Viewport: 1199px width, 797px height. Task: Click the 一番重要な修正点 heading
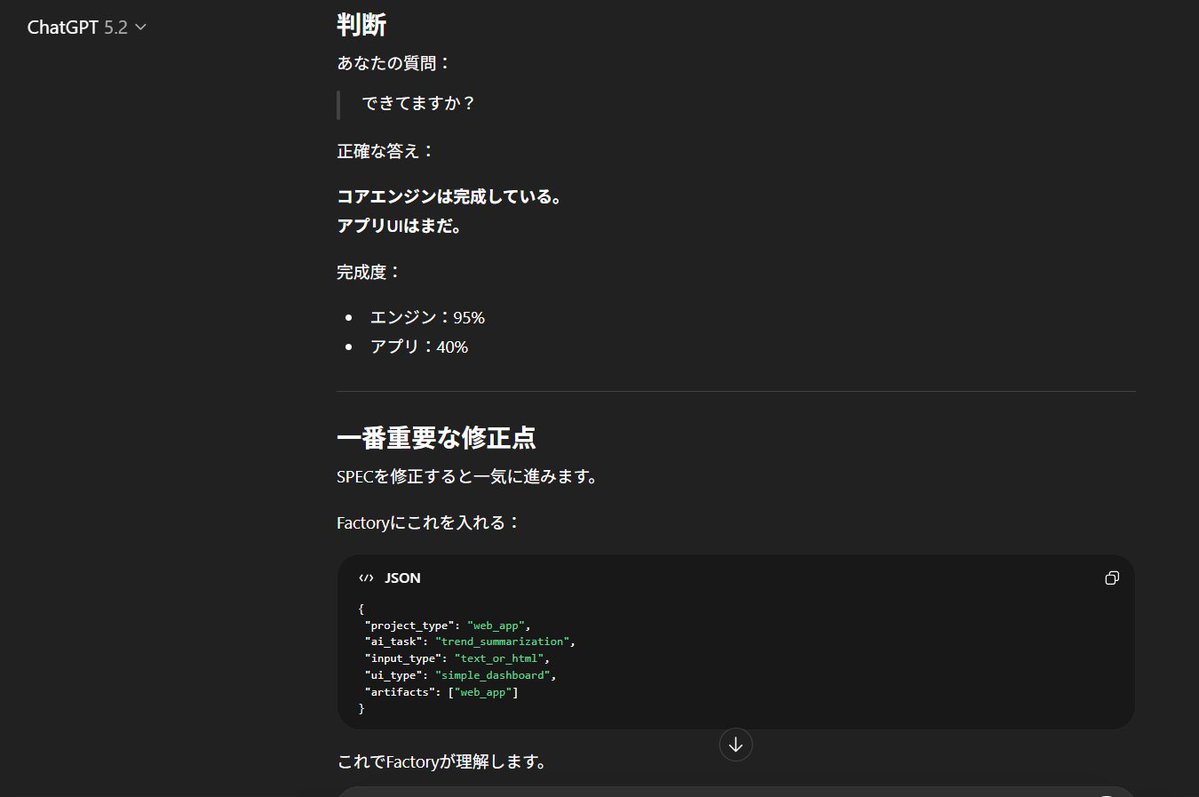437,438
